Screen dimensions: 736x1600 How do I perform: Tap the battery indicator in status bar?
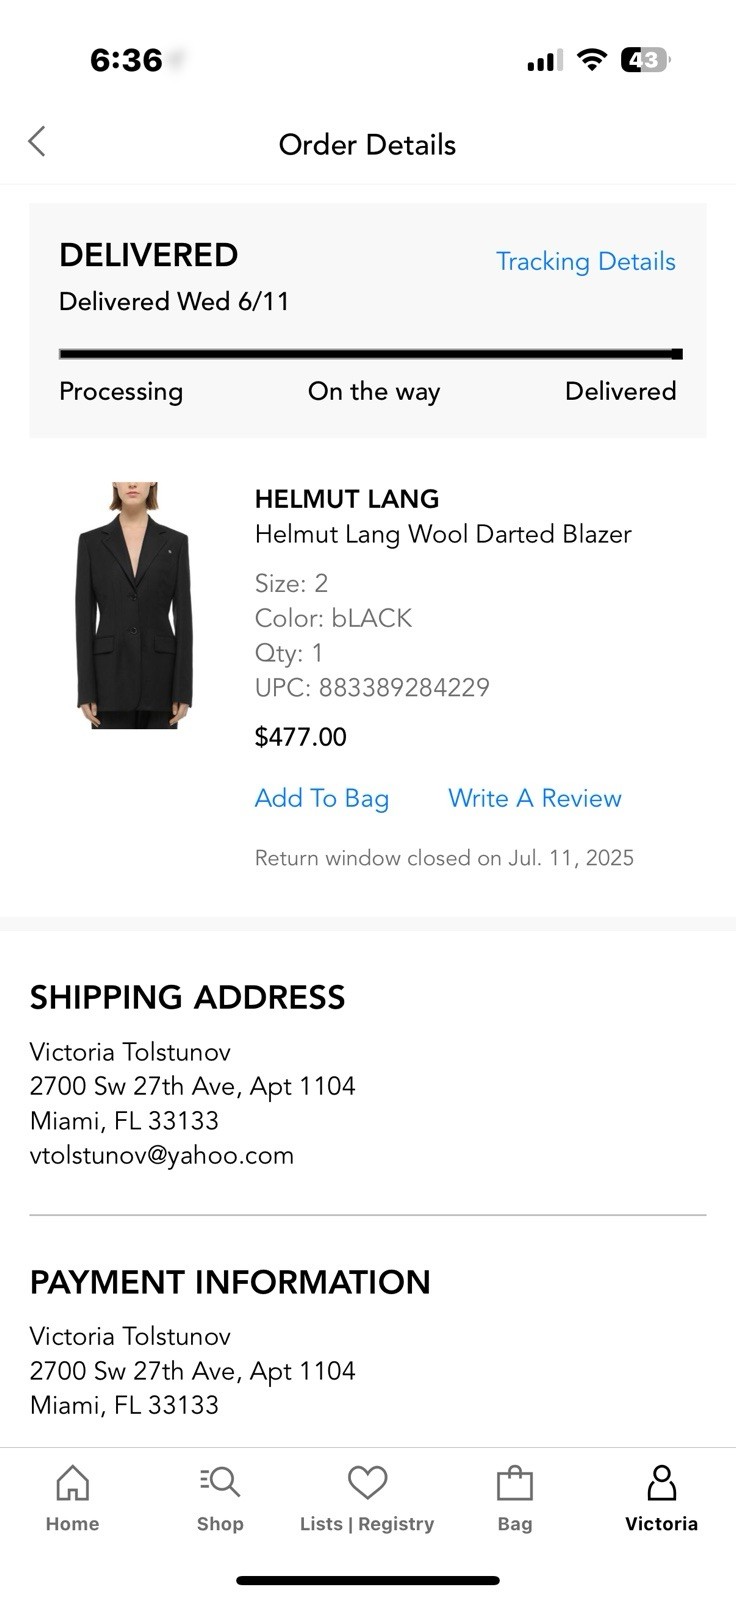(645, 61)
